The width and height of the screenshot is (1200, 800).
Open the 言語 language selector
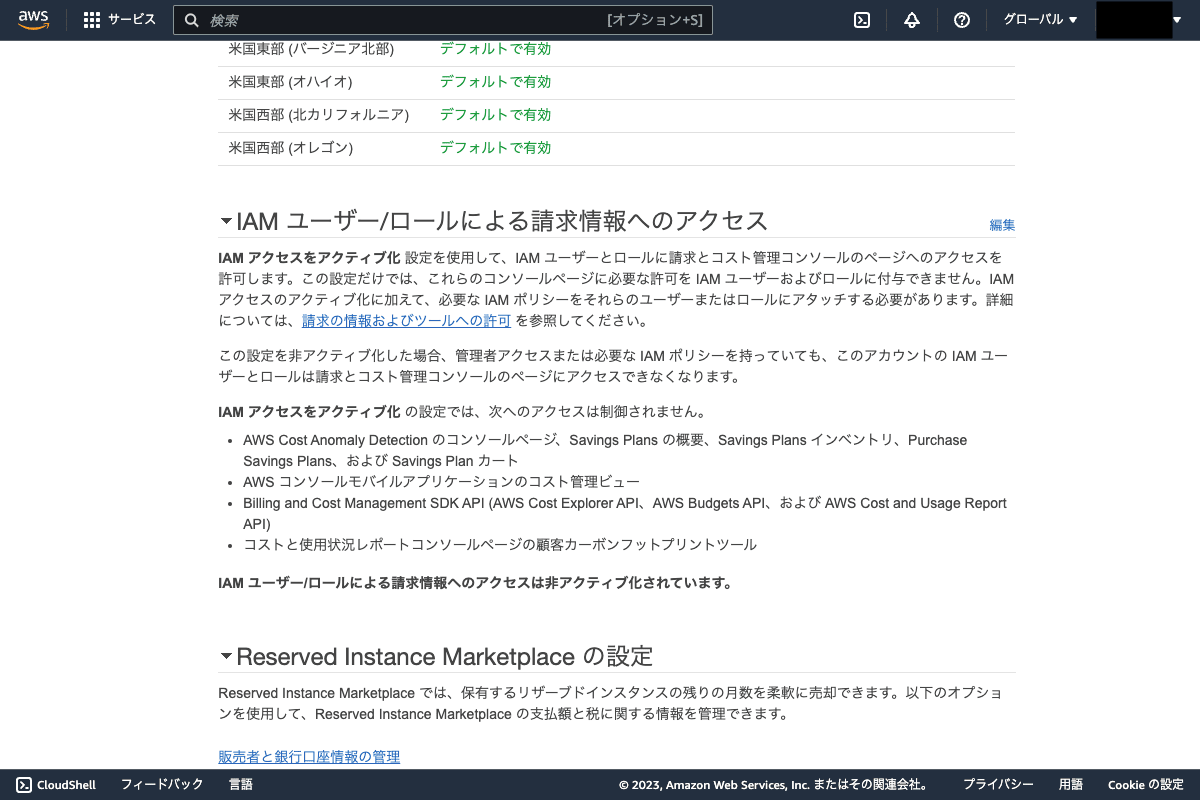[241, 785]
